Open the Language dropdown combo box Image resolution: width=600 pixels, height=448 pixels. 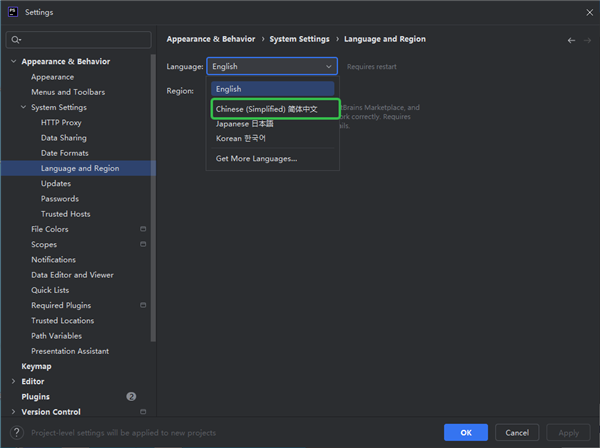coord(272,66)
